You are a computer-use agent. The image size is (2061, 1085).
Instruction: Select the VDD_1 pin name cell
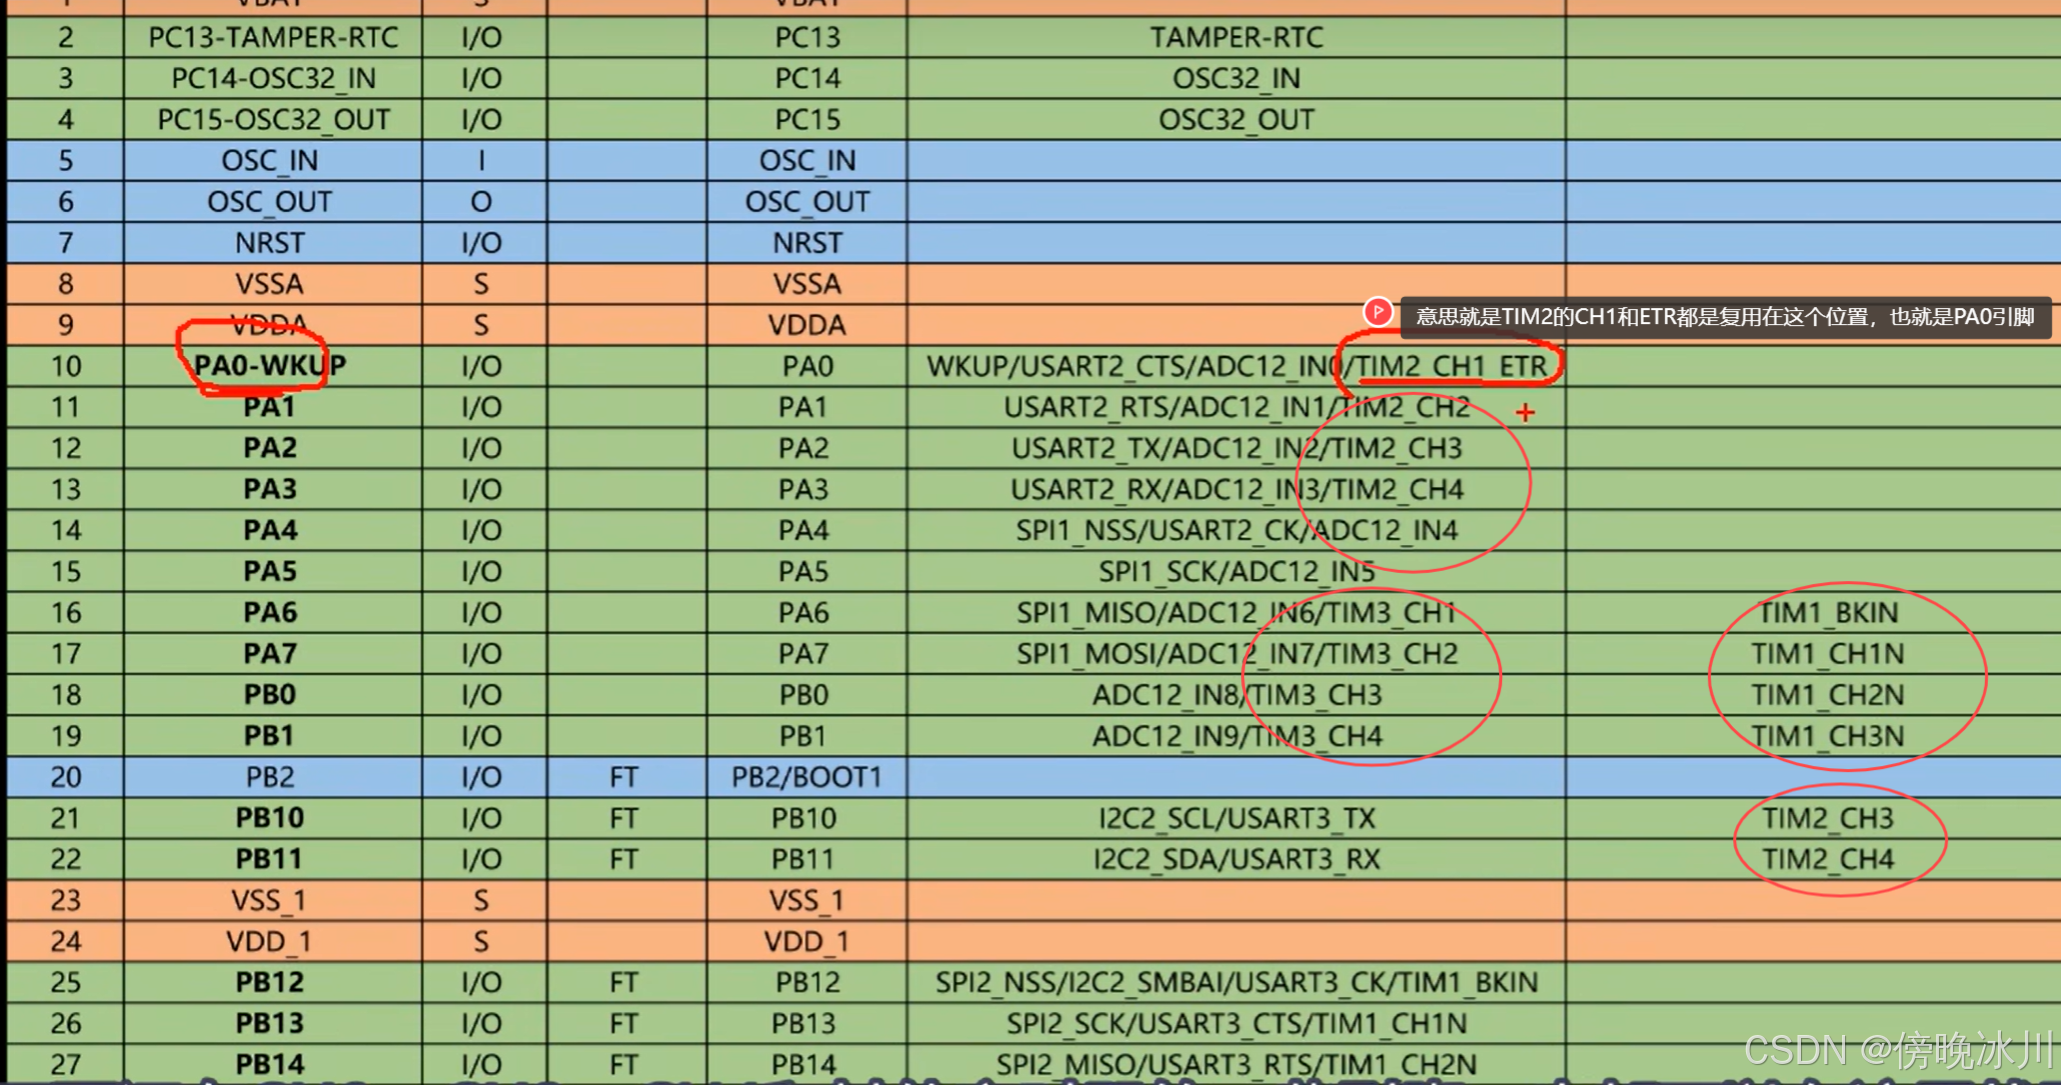(270, 942)
